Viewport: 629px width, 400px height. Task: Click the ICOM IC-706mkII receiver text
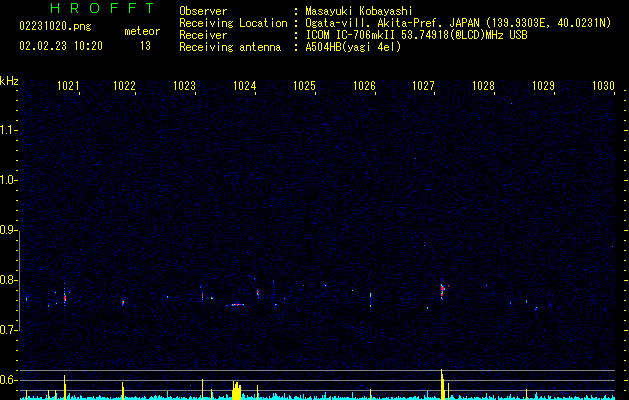[416, 35]
